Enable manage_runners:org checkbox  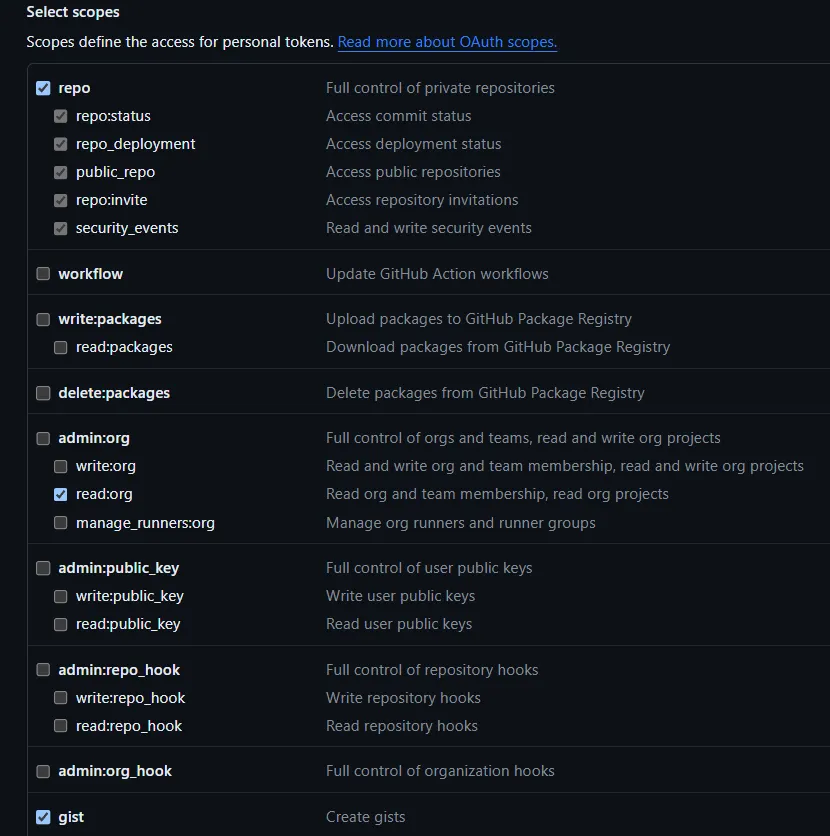[61, 523]
